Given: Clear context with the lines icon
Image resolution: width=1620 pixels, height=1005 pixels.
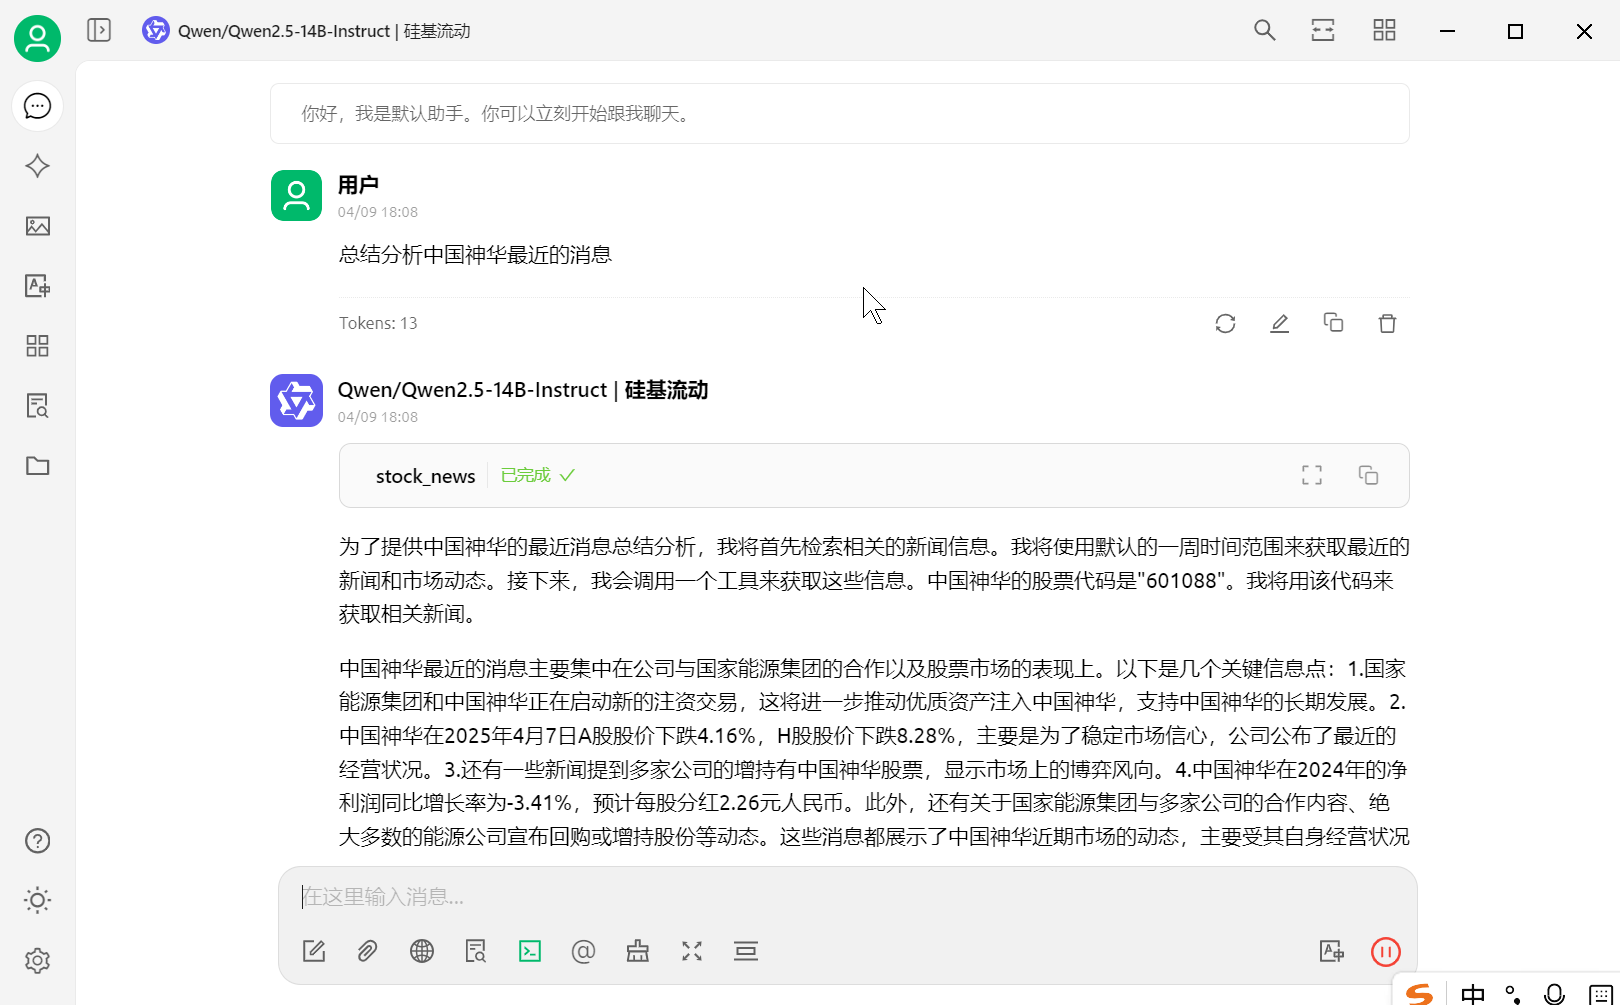Looking at the screenshot, I should [x=746, y=951].
